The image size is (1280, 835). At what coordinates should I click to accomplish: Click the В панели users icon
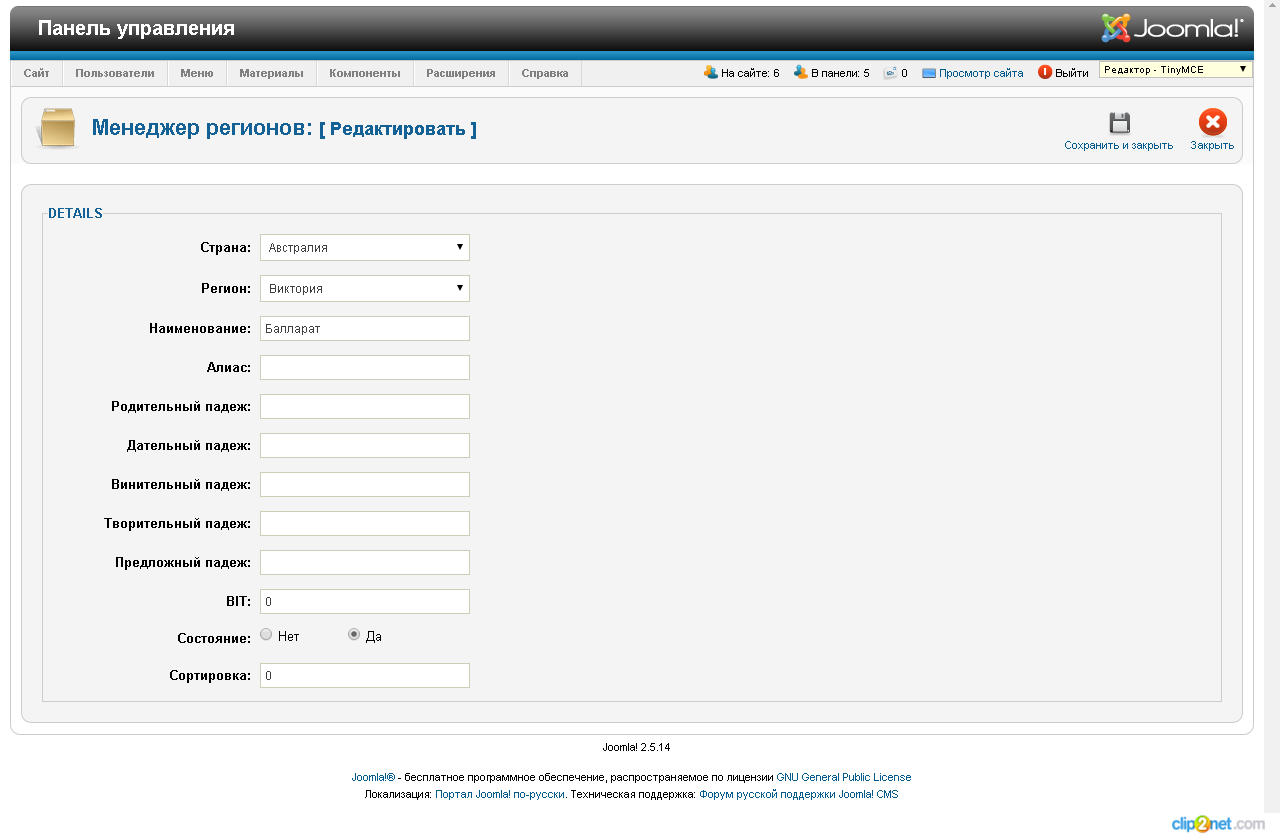coord(800,72)
